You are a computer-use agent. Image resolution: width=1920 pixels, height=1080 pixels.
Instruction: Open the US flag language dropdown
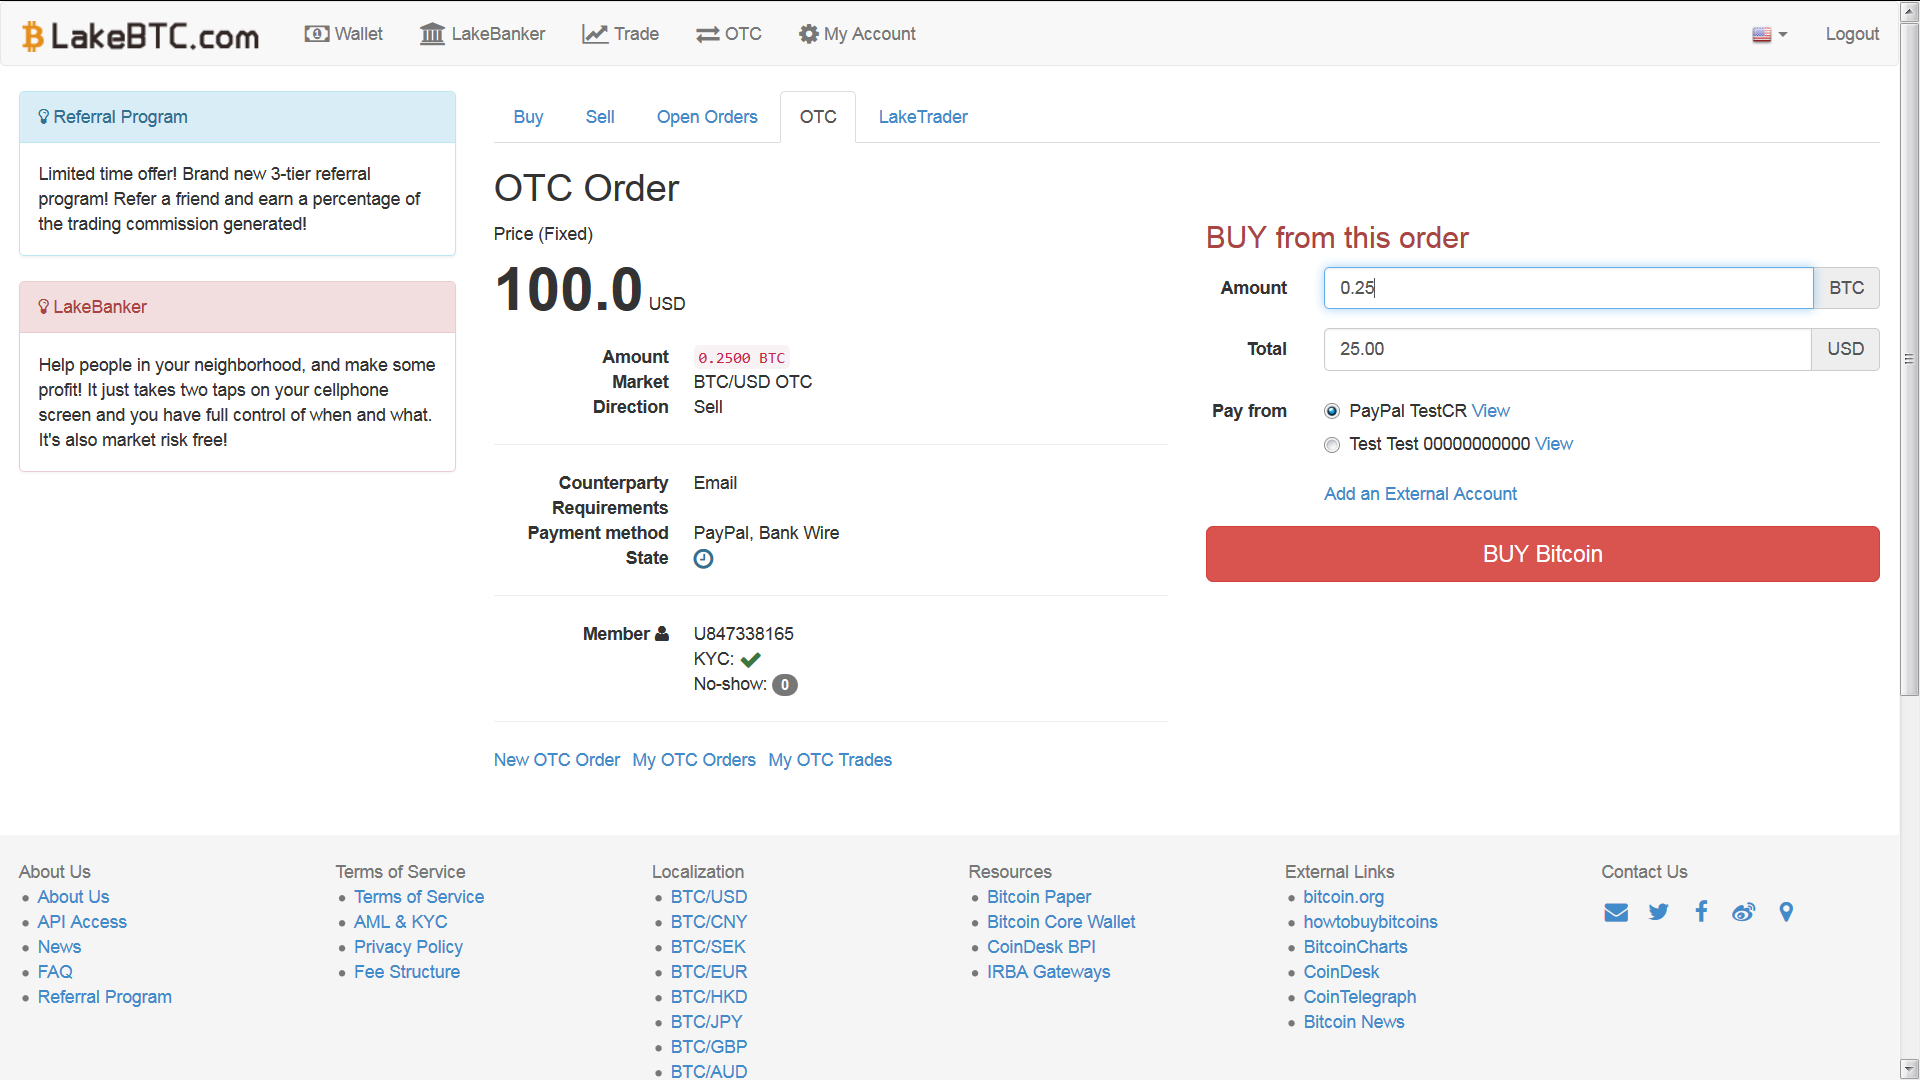click(x=1769, y=35)
